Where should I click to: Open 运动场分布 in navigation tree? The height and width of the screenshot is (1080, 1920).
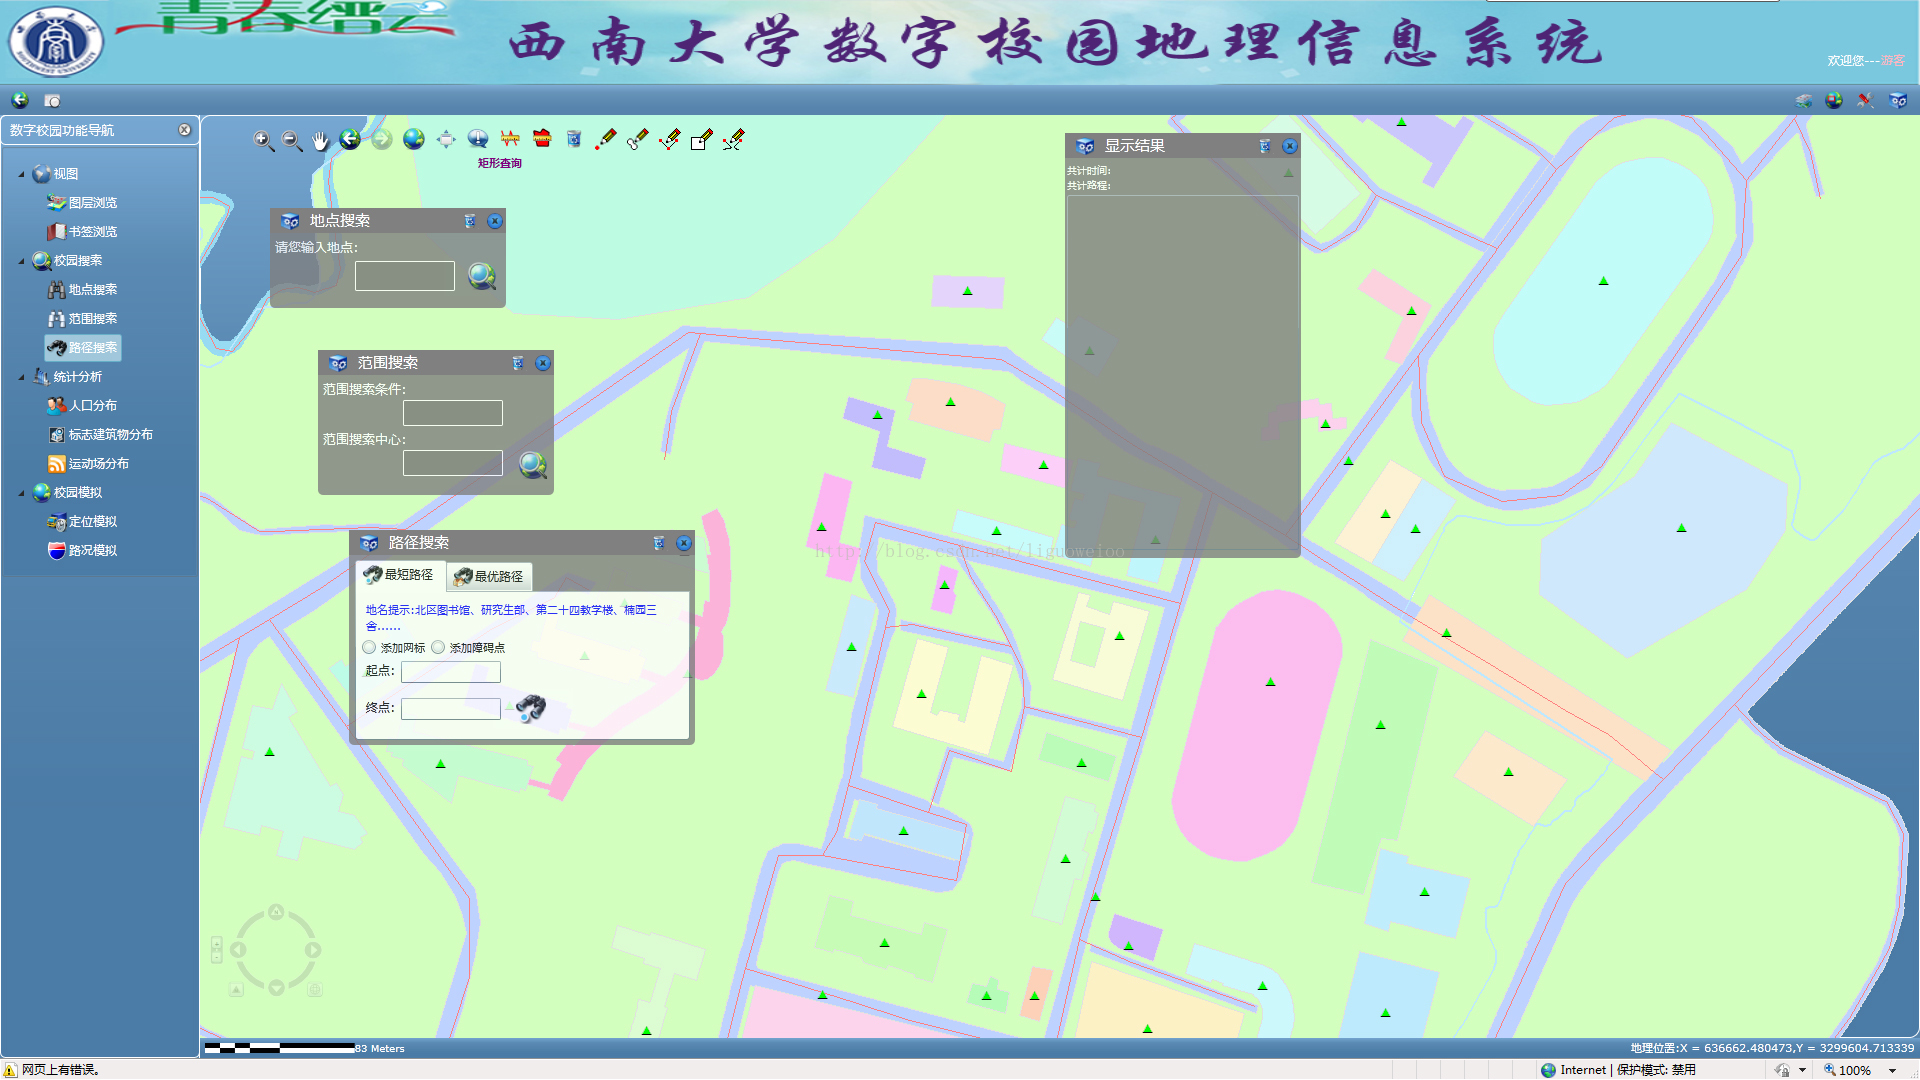(88, 464)
